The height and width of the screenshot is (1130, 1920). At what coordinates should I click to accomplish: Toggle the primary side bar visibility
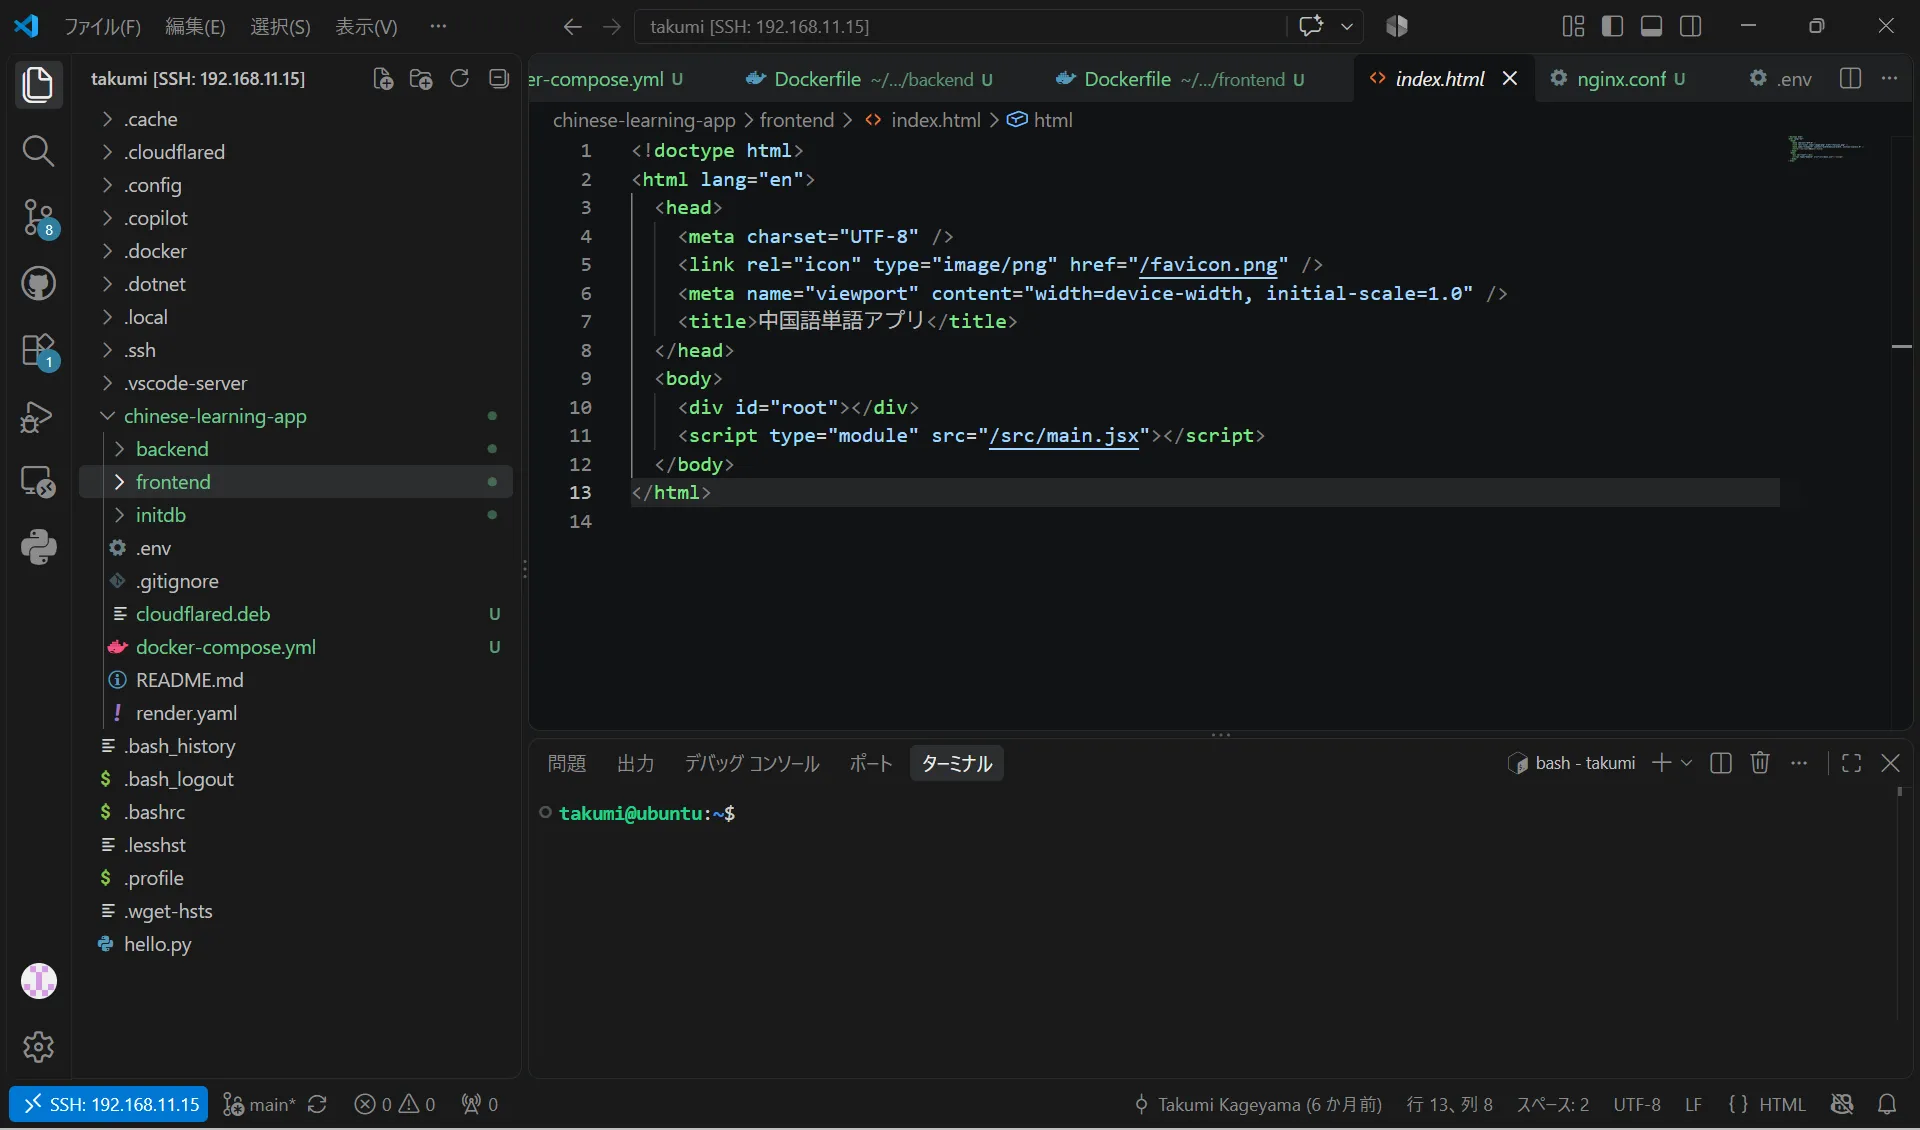tap(1612, 26)
